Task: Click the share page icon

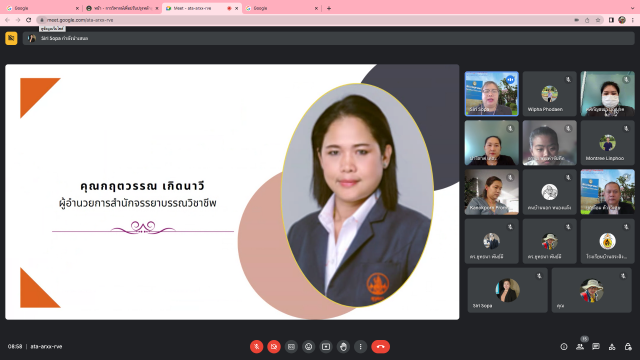Action: (587, 20)
